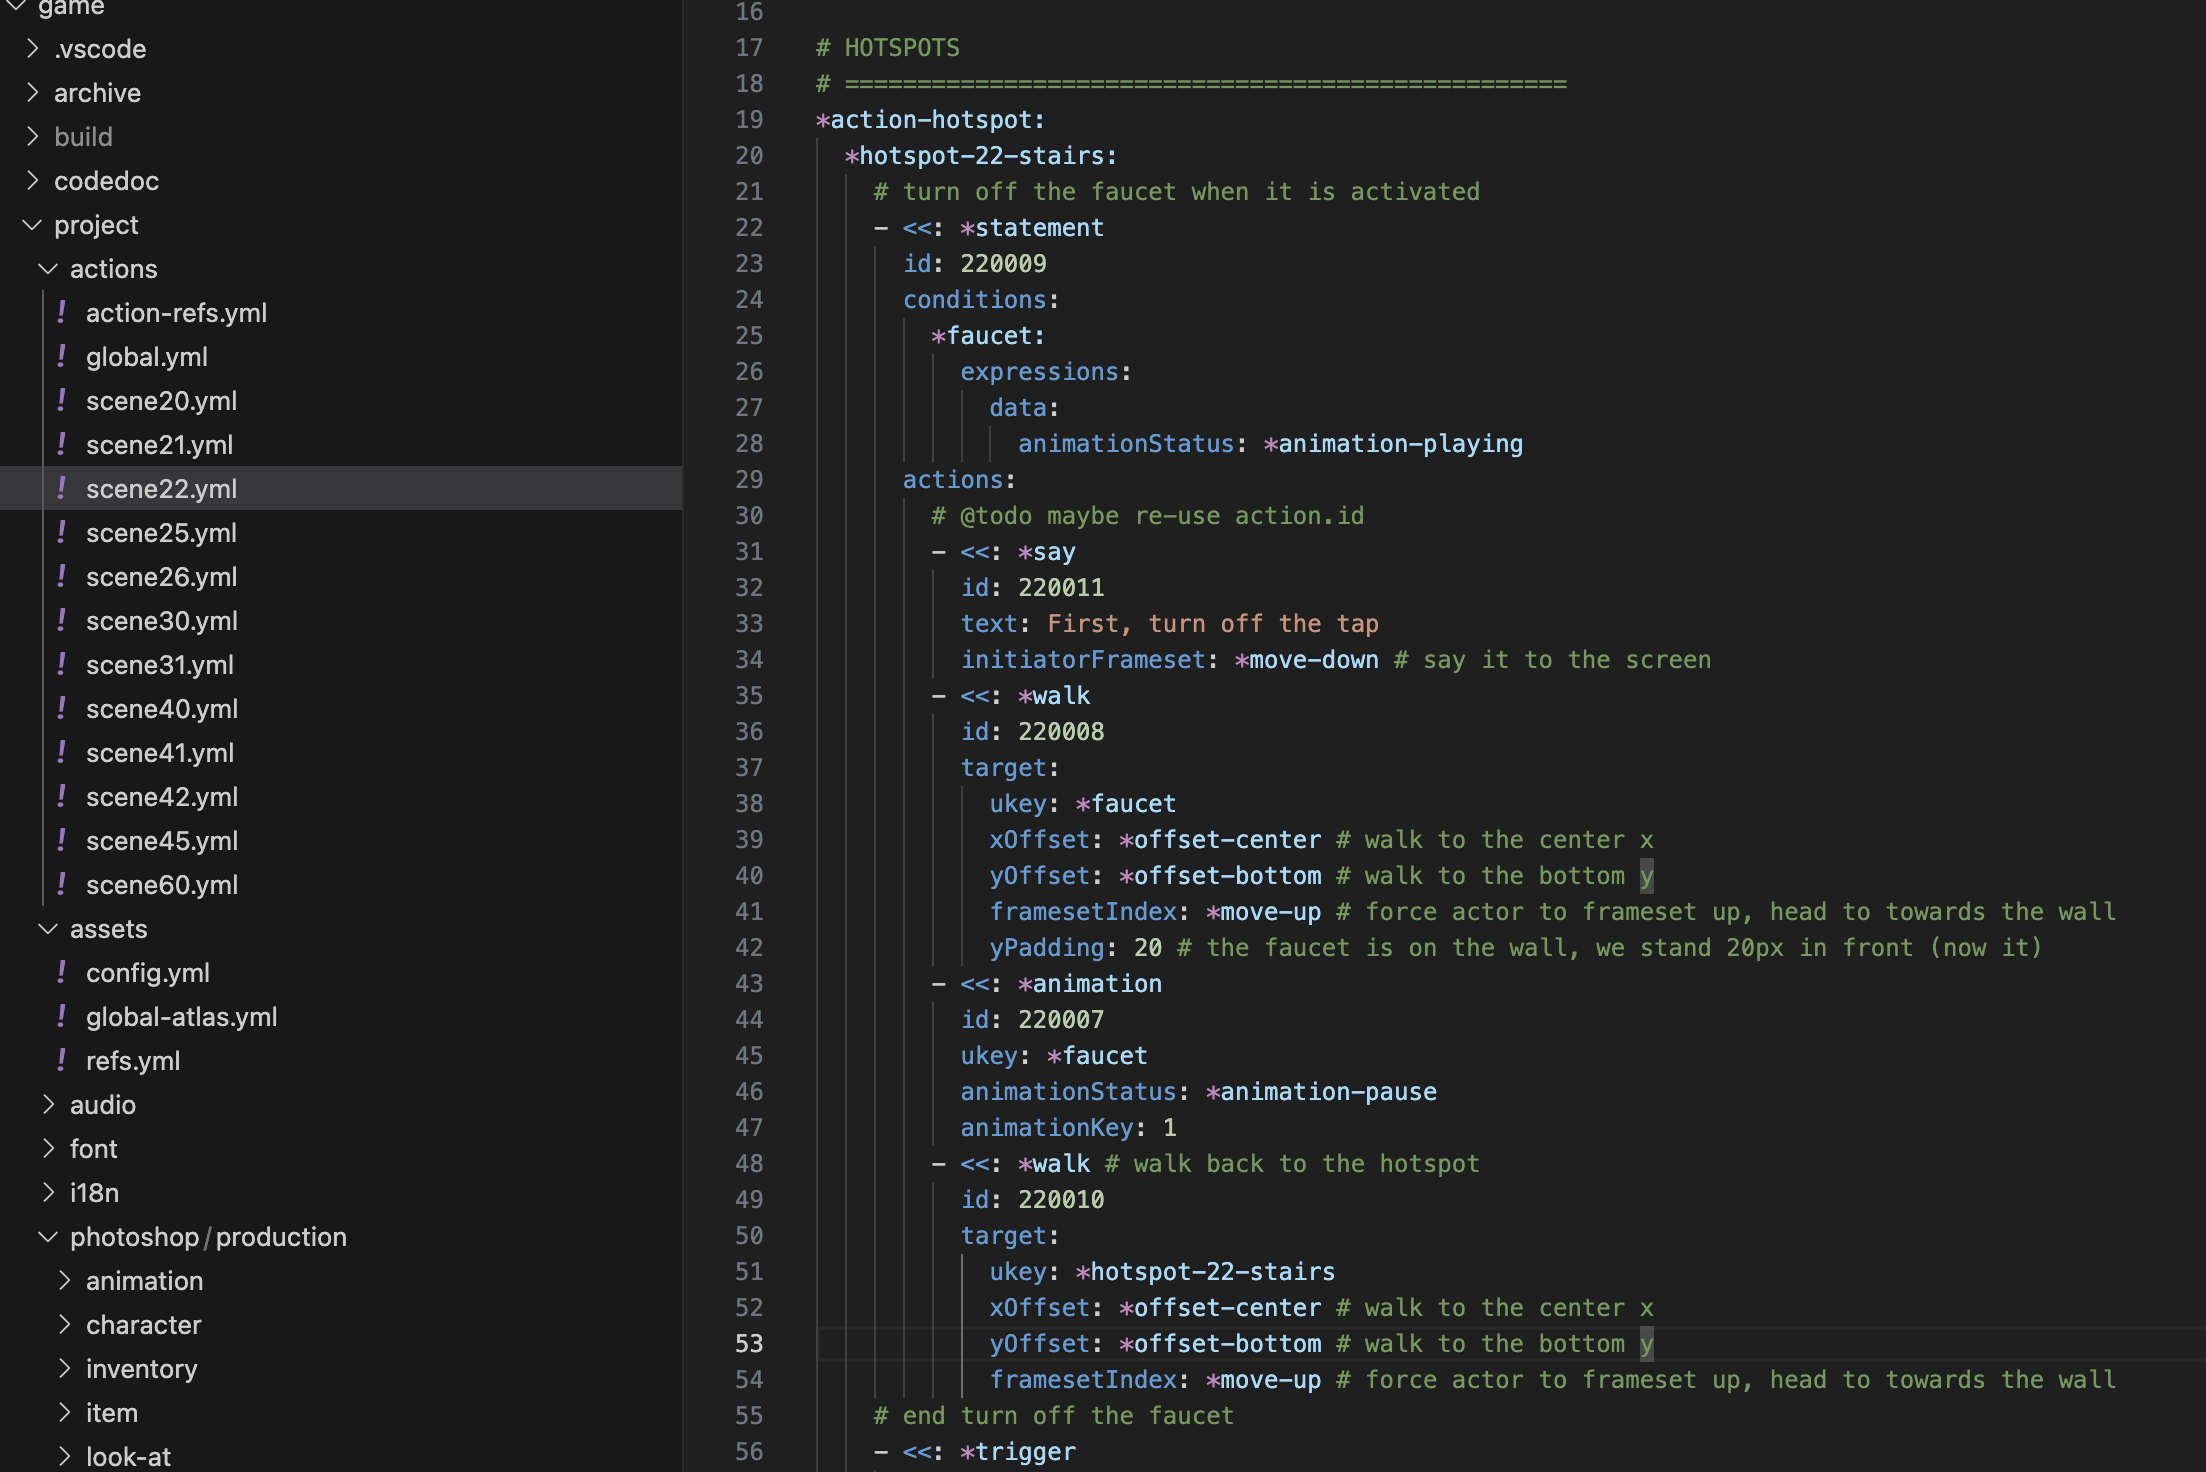The image size is (2206, 1472).
Task: Click the 'expressions:' key
Action: (x=1046, y=372)
